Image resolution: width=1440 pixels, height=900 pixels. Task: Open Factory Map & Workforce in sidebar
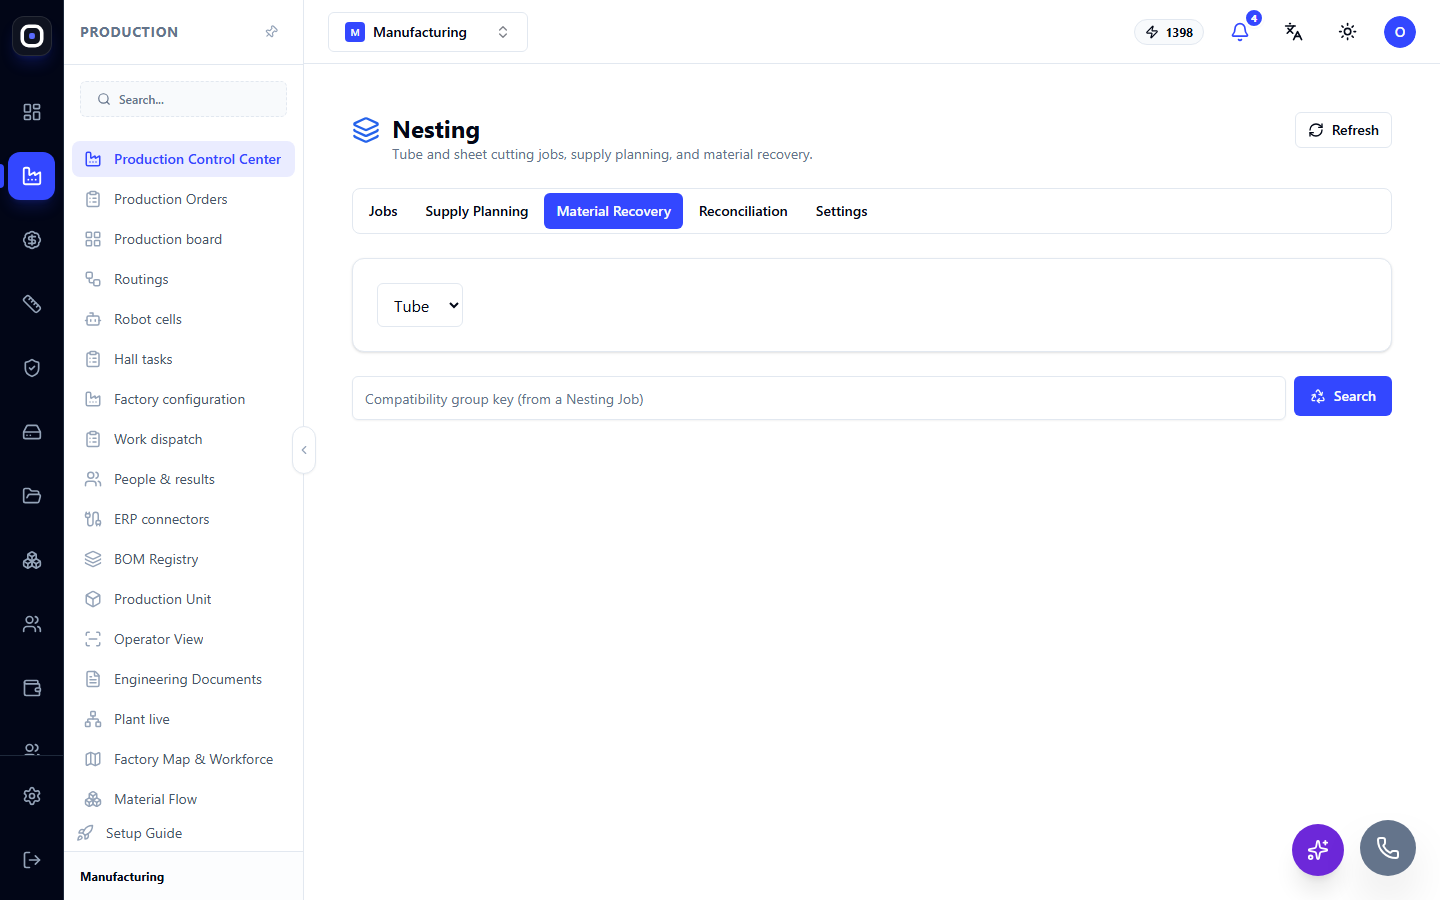click(183, 759)
